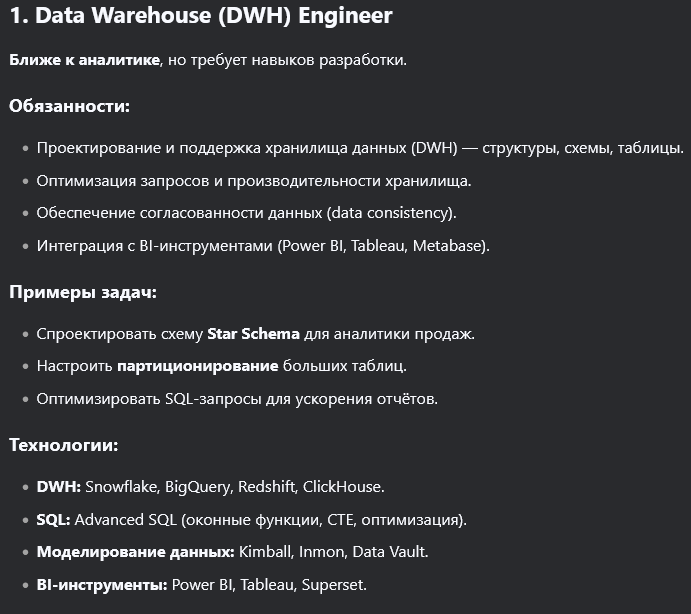Click the bold text "Ближе к аналитике"
The image size is (691, 614).
85,61
